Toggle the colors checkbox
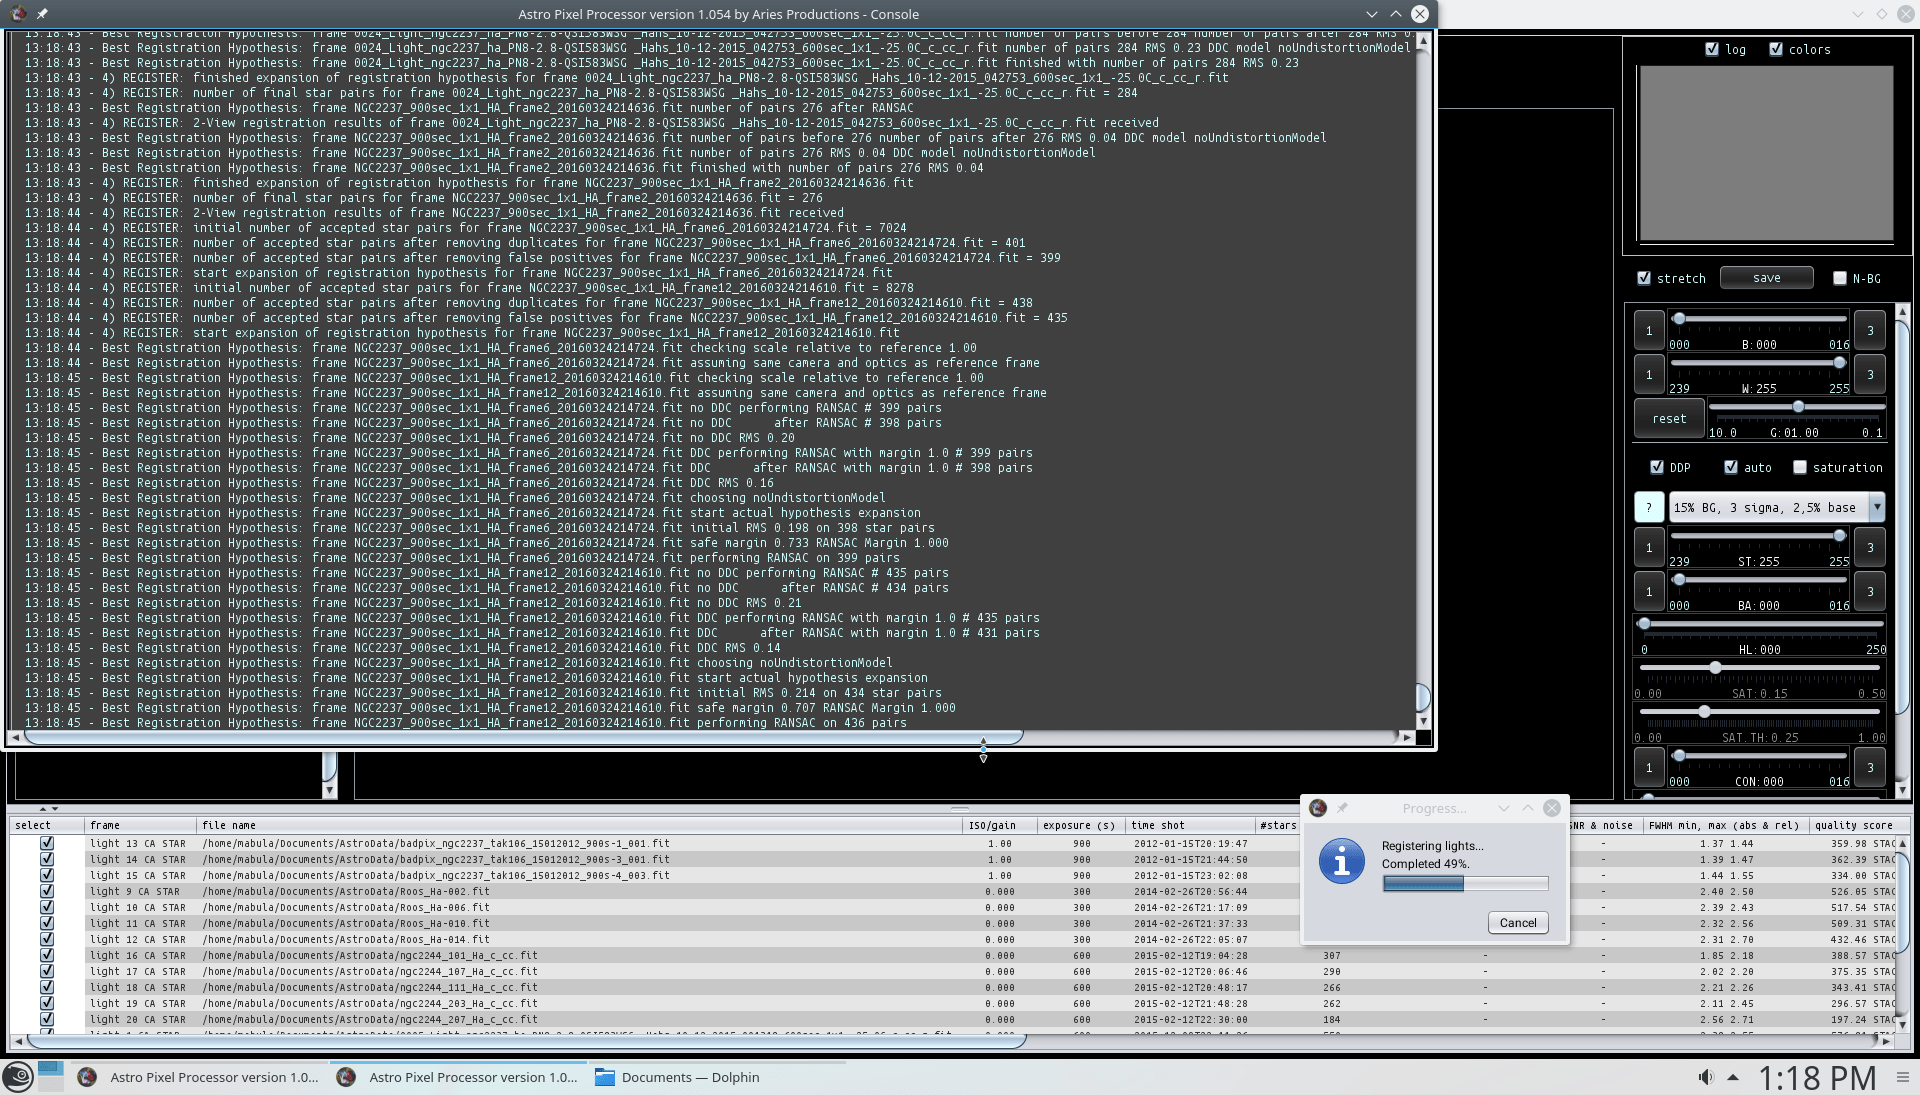1920x1095 pixels. [x=1776, y=49]
